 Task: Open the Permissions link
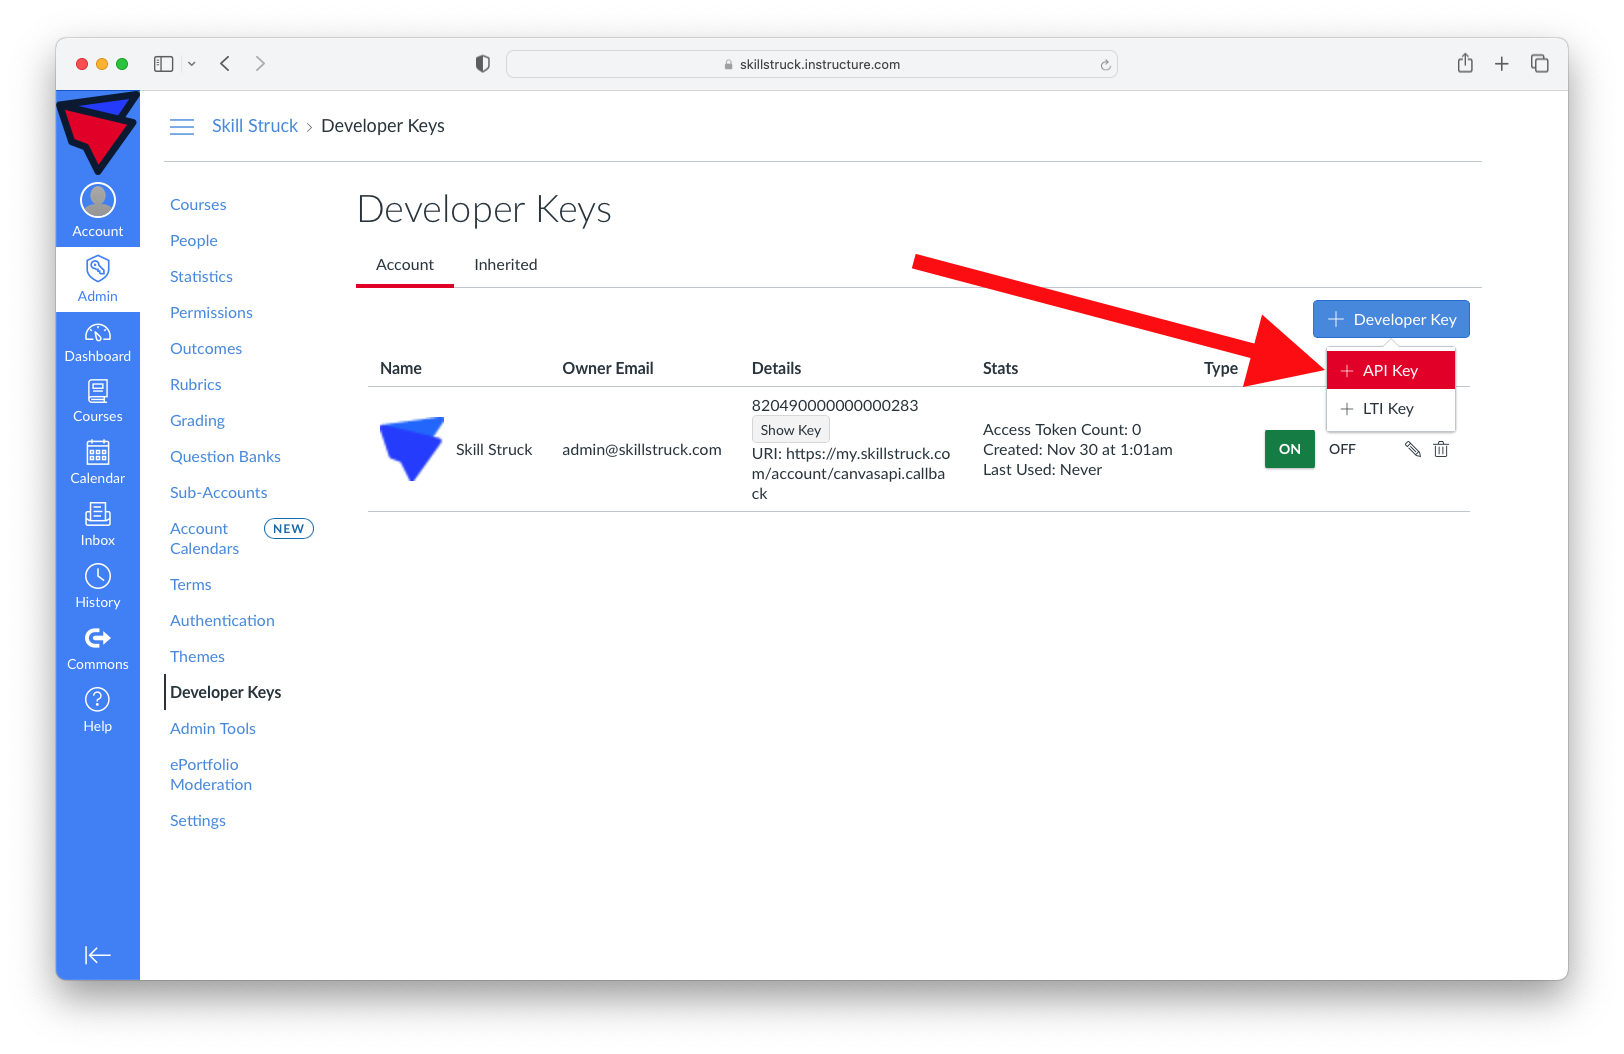click(211, 313)
